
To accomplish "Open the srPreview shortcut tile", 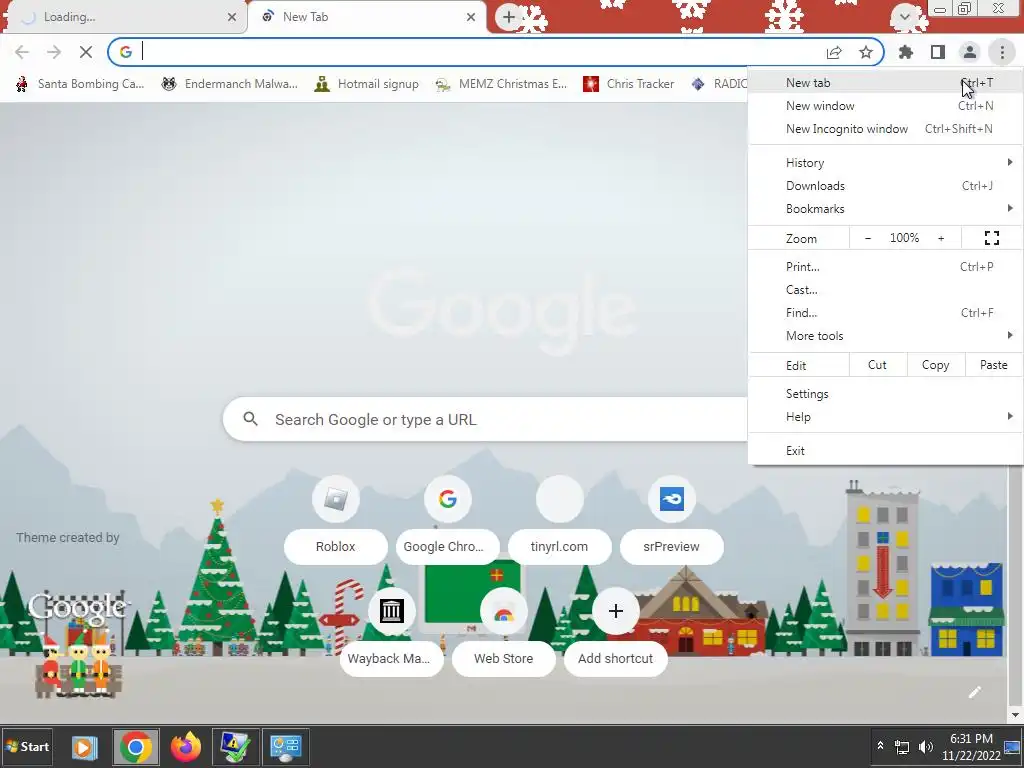I will coord(671,519).
